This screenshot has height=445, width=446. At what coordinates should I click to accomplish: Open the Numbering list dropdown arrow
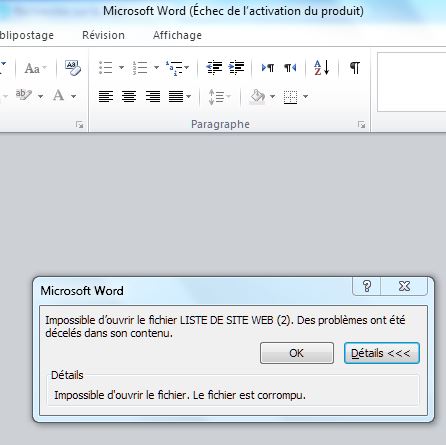[x=156, y=68]
